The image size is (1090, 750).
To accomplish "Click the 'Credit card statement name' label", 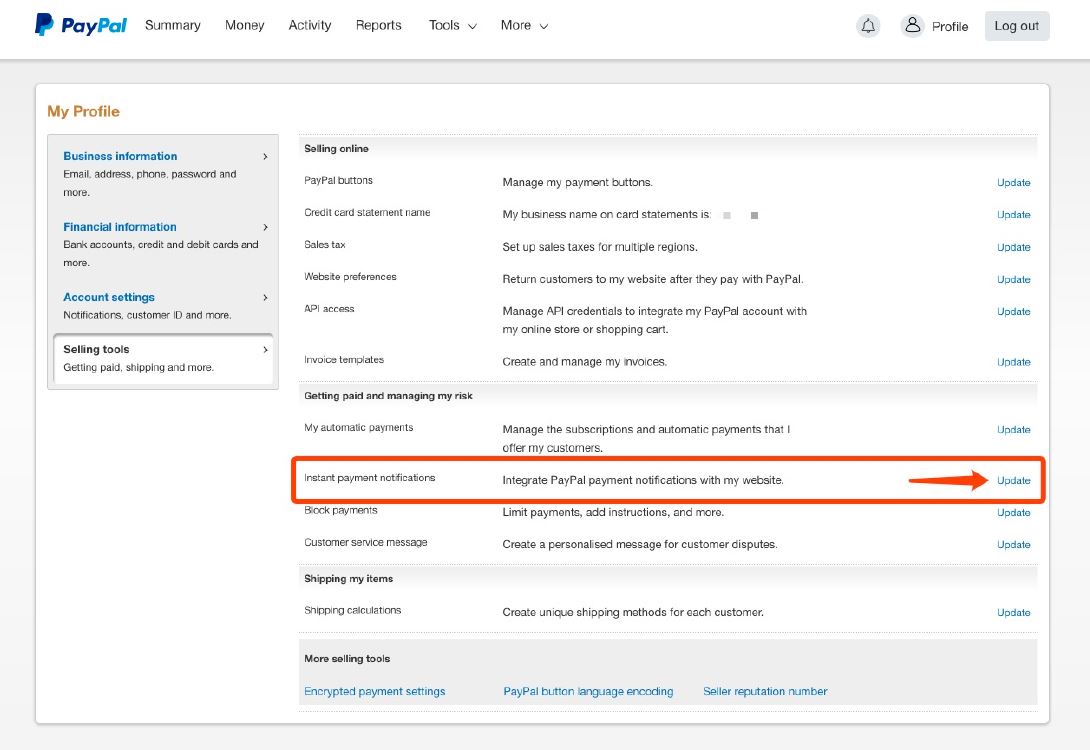I will [367, 212].
